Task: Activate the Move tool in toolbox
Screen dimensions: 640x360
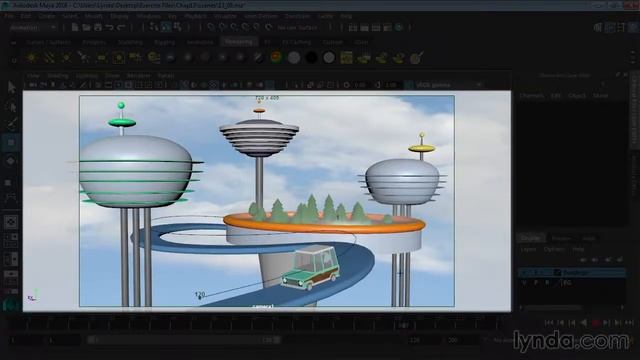Action: (x=11, y=142)
